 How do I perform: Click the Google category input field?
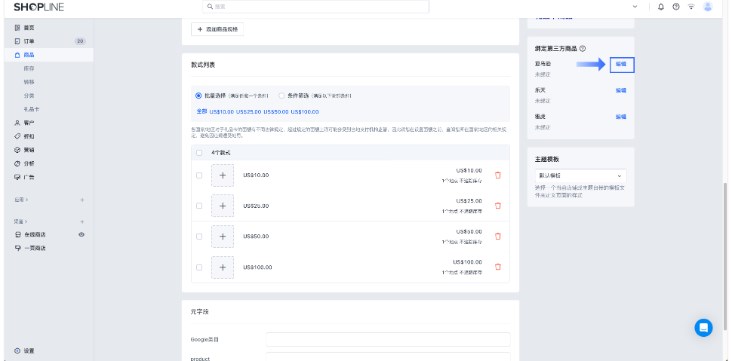point(388,340)
